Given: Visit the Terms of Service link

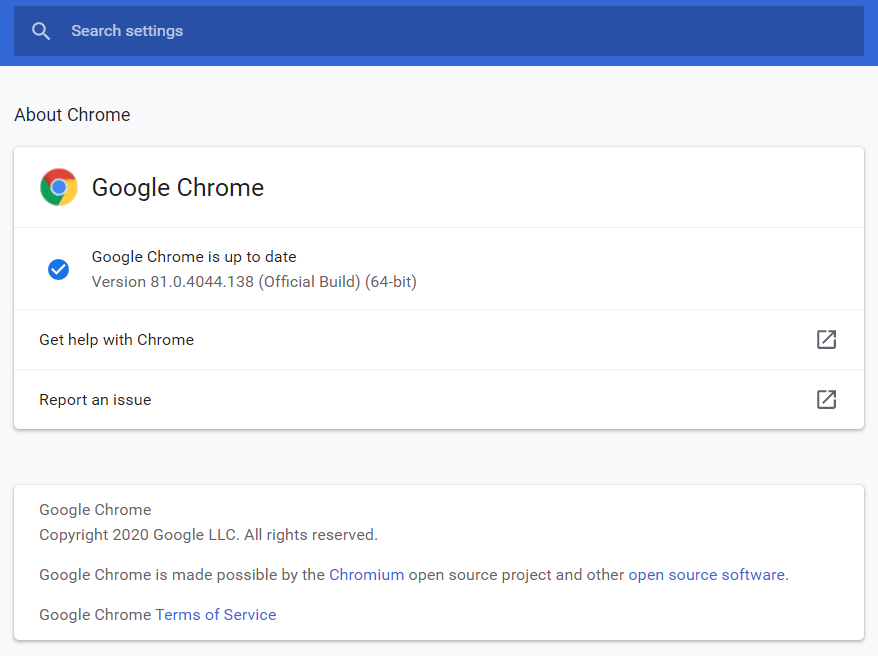Looking at the screenshot, I should pyautogui.click(x=216, y=615).
